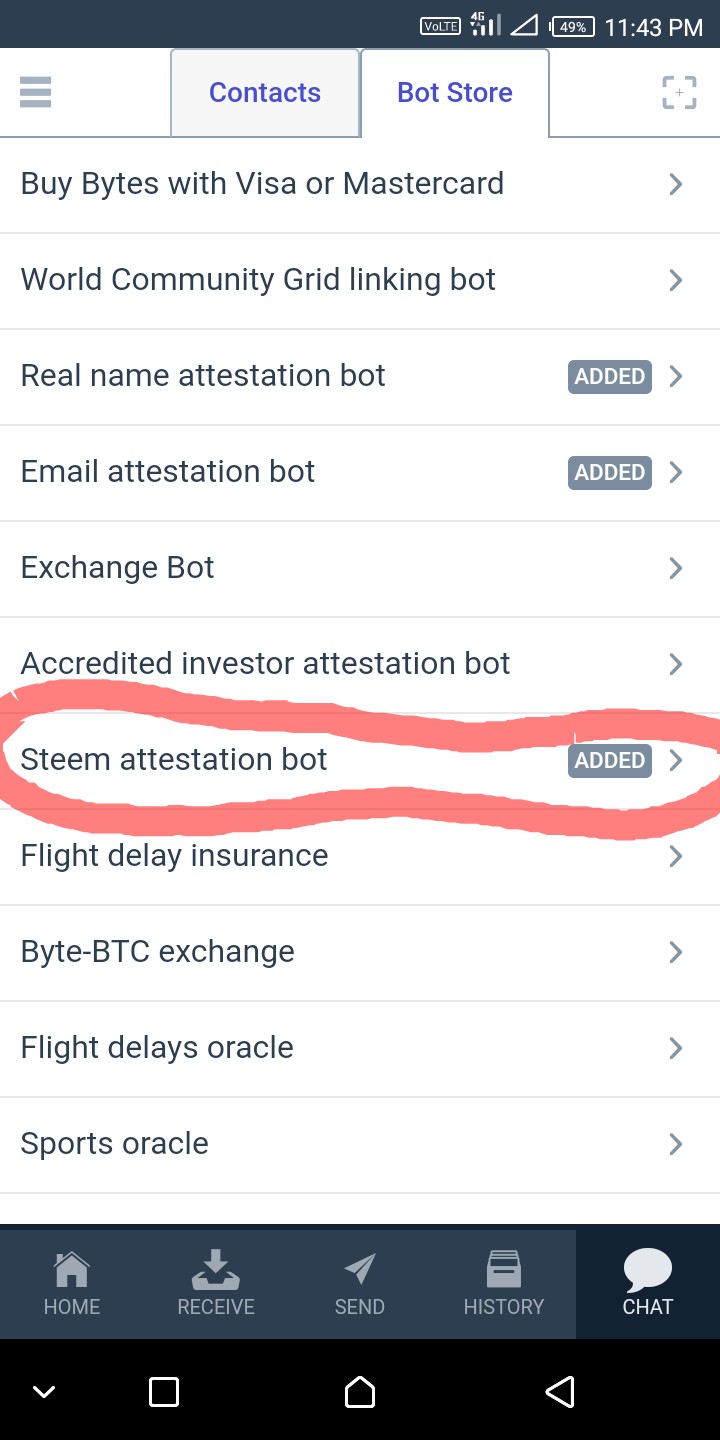Screen dimensions: 720x1440
Task: Open the hamburger menu icon
Action: click(x=35, y=93)
